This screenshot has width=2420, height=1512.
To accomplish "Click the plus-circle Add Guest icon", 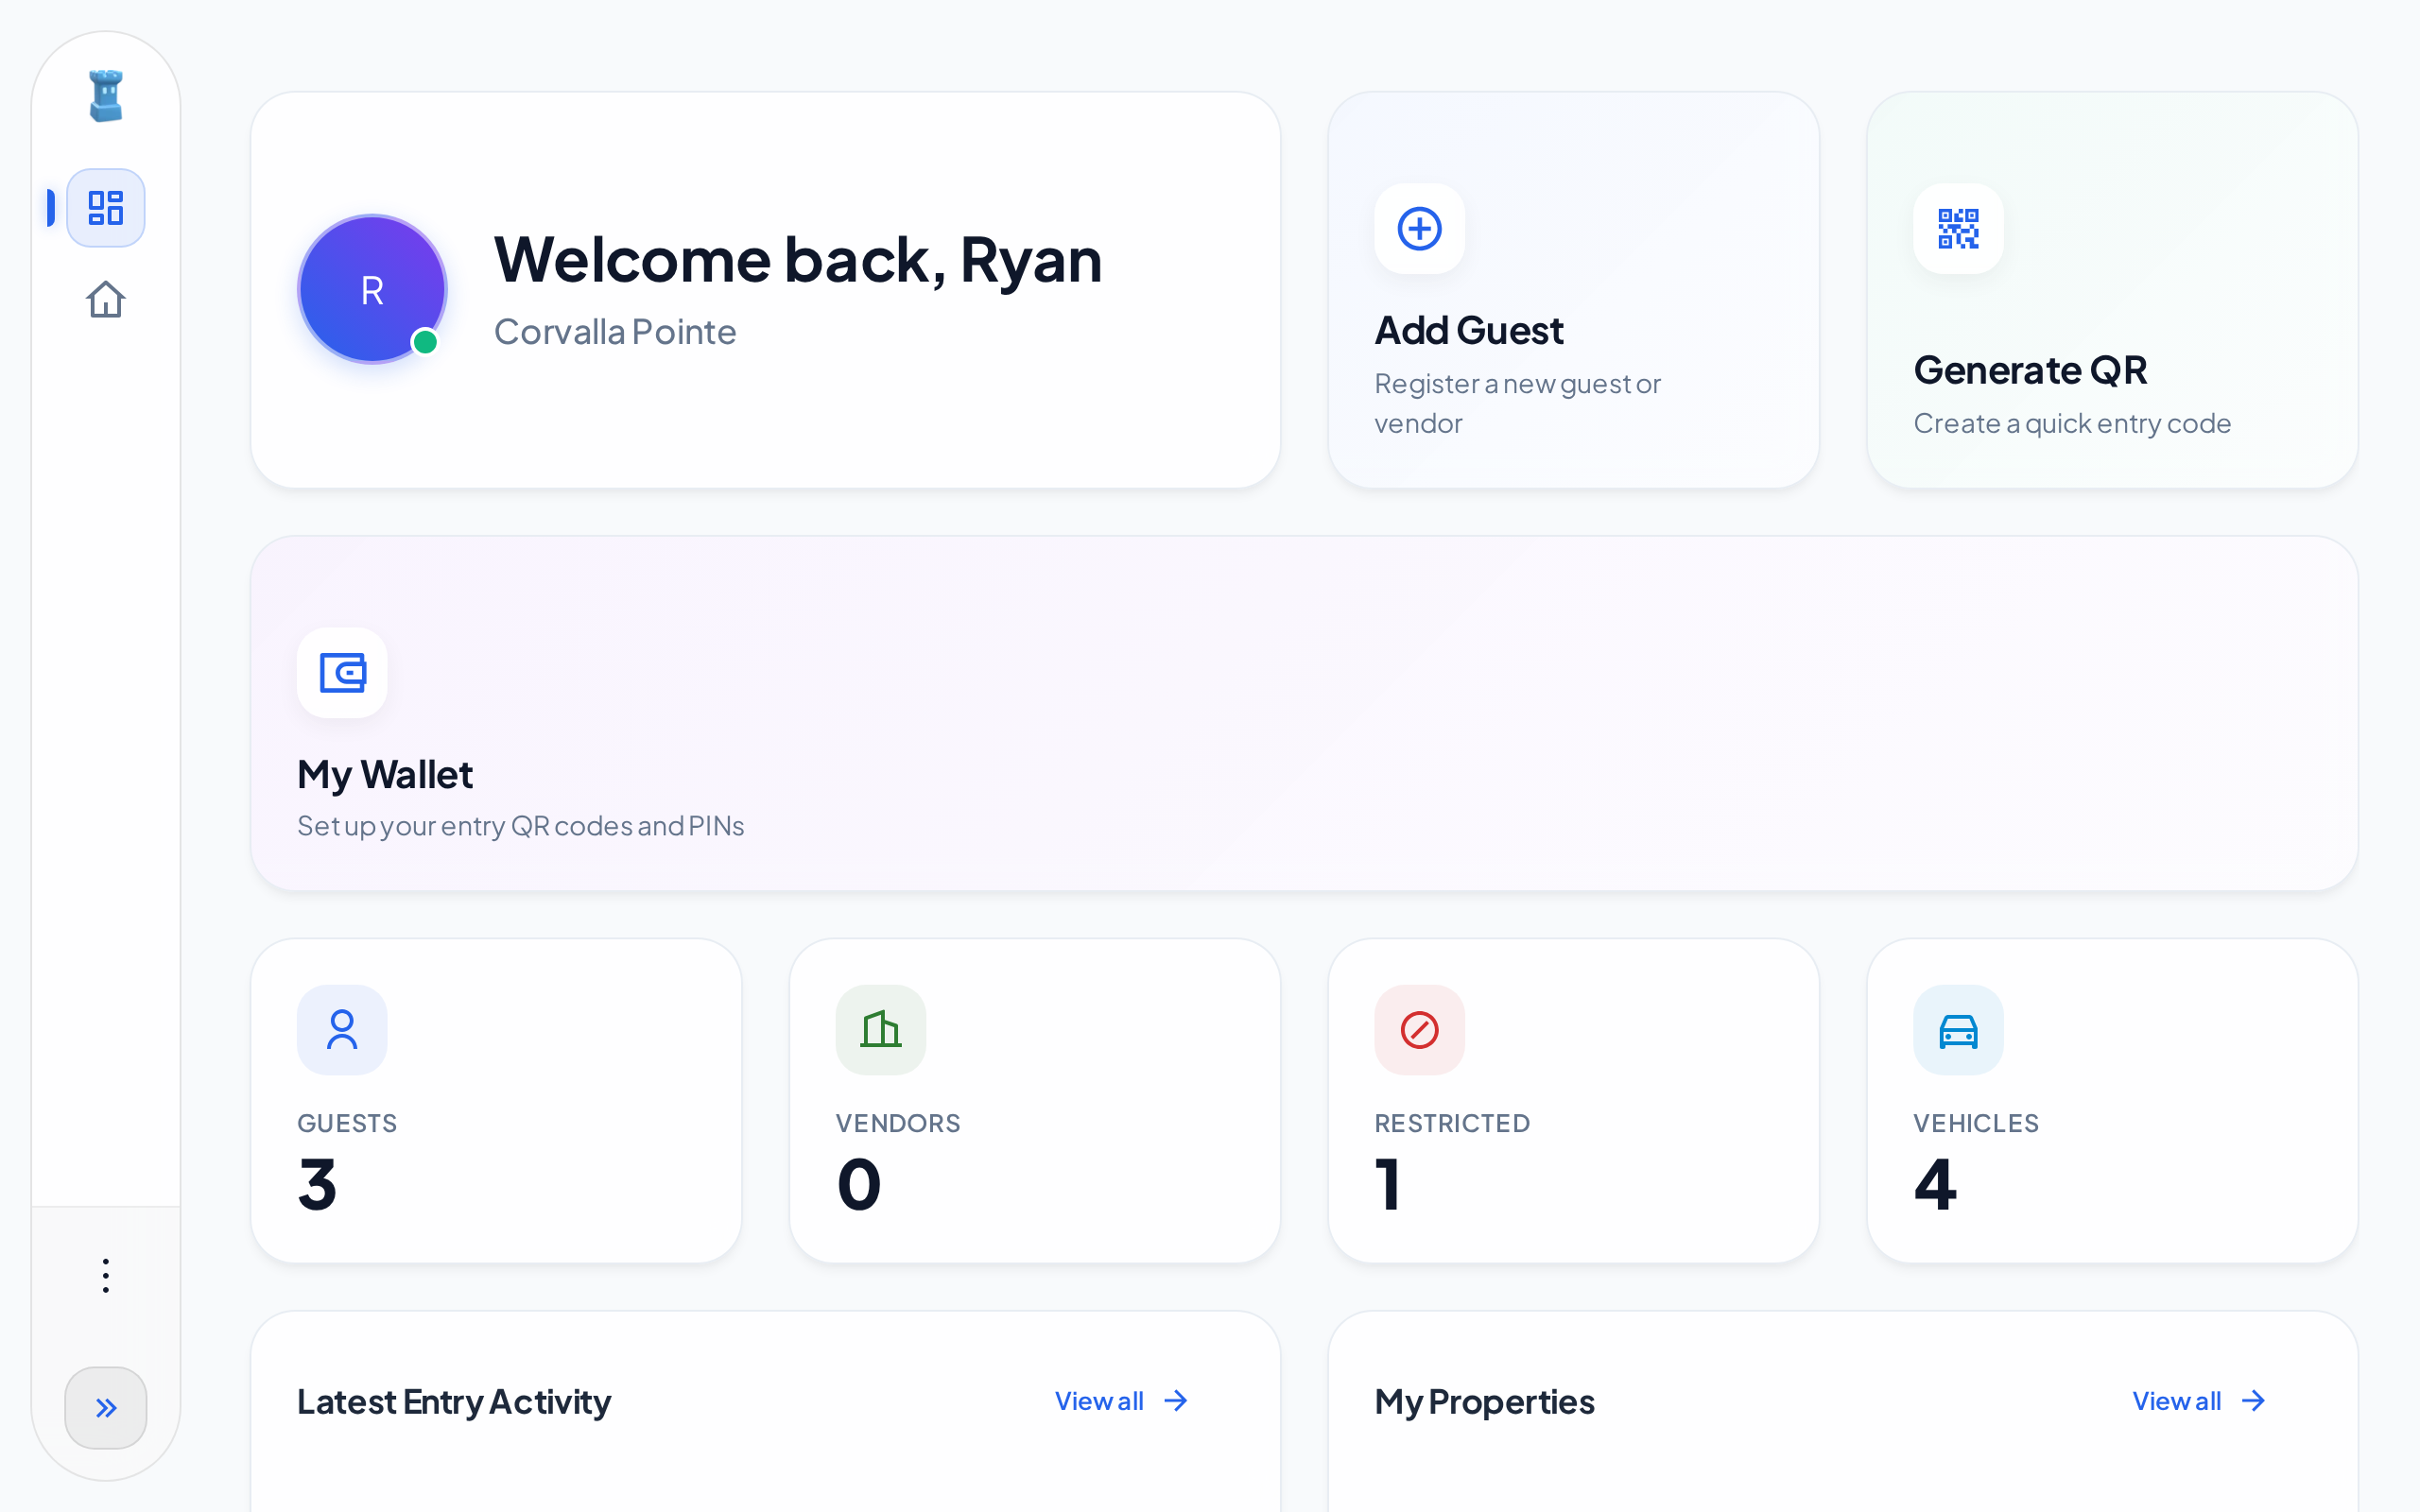I will (x=1419, y=228).
